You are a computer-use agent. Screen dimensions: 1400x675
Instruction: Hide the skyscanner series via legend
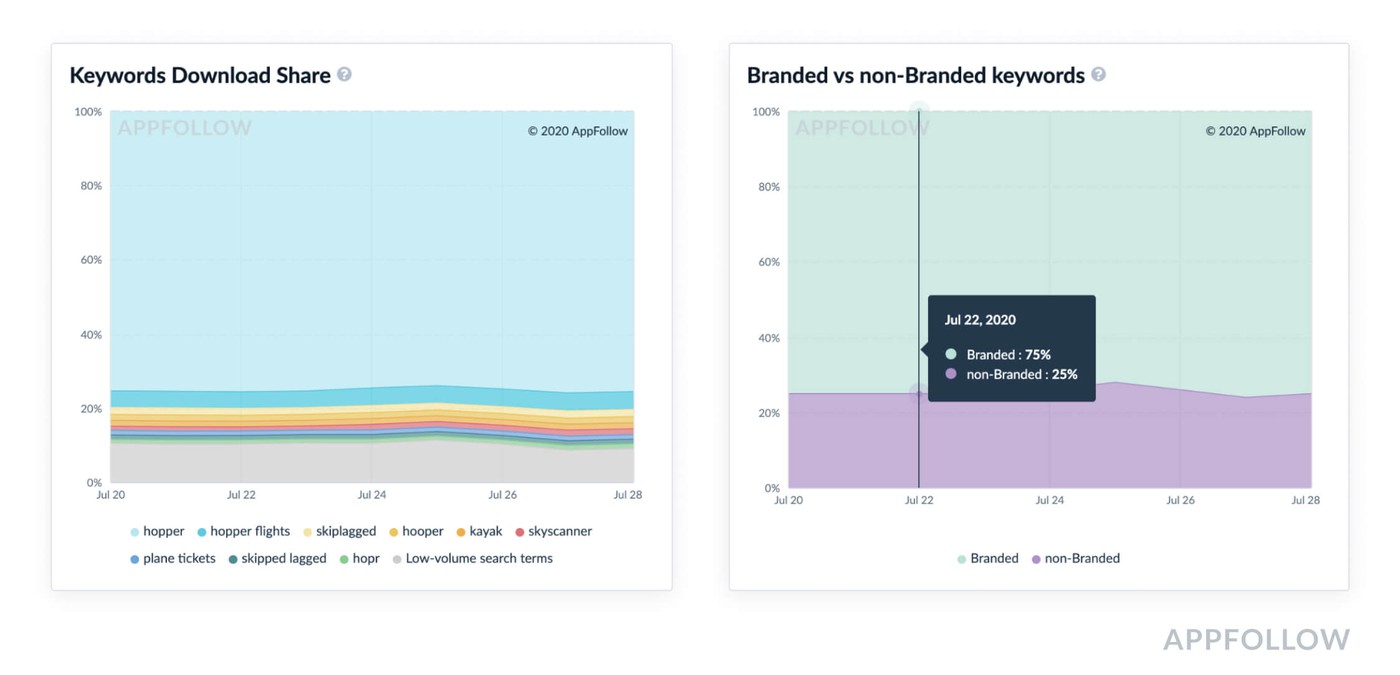[x=553, y=532]
